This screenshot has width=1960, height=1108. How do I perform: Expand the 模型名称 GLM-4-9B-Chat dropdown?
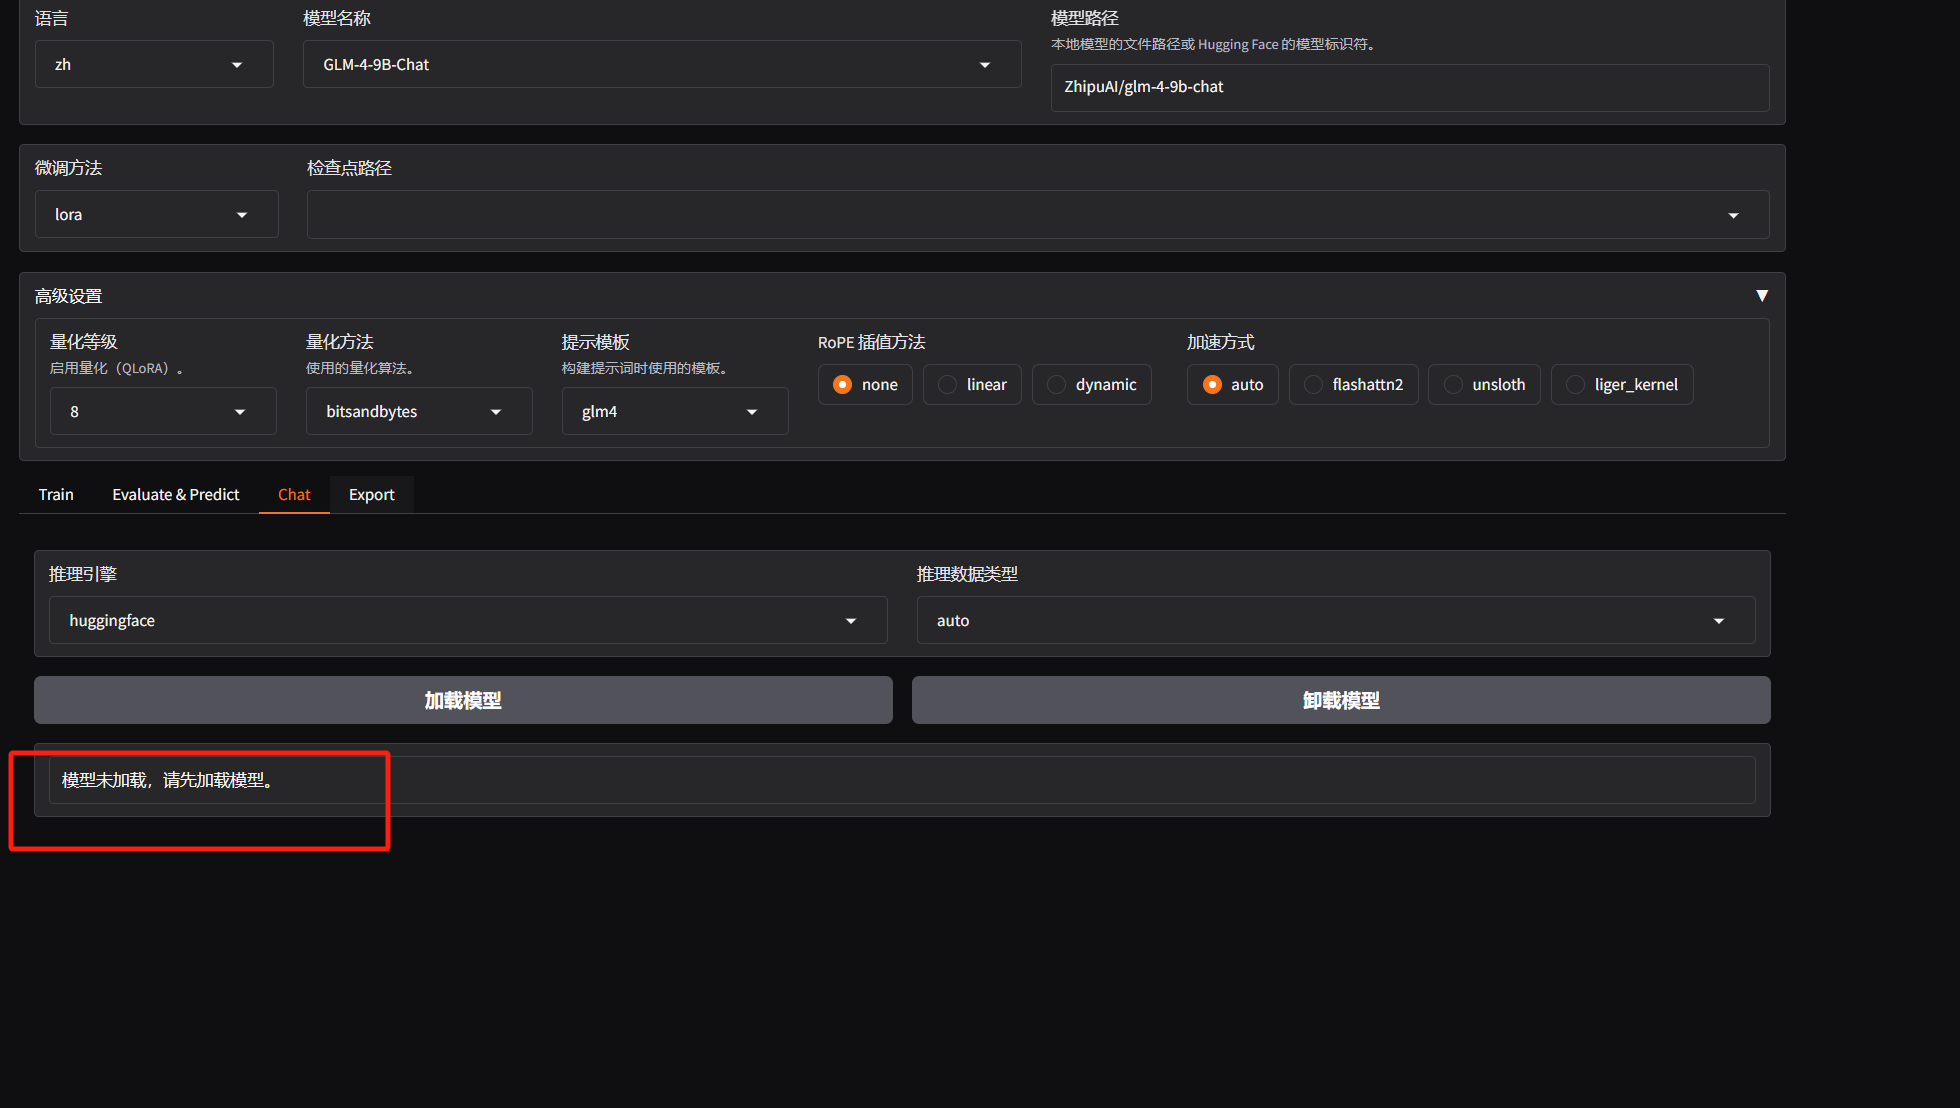[661, 65]
